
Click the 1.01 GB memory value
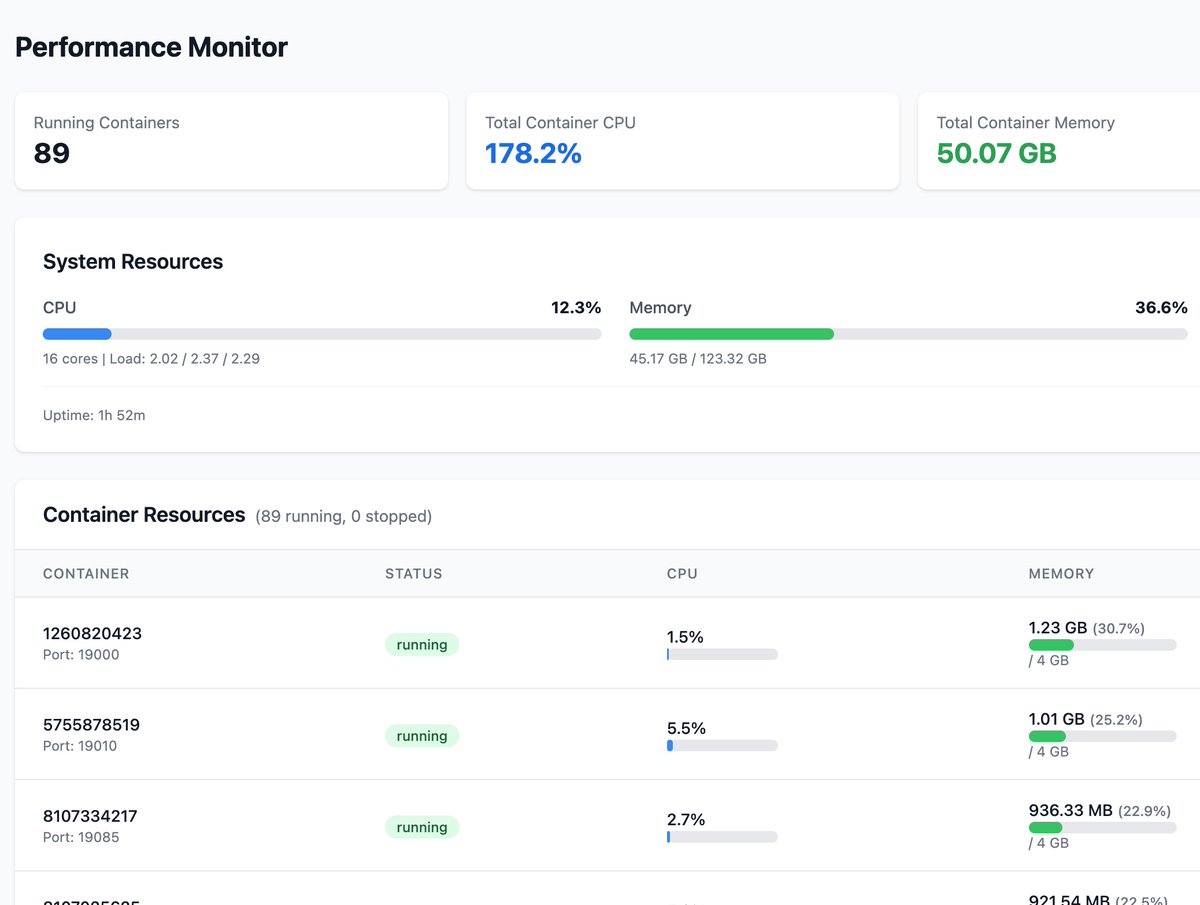(1057, 719)
